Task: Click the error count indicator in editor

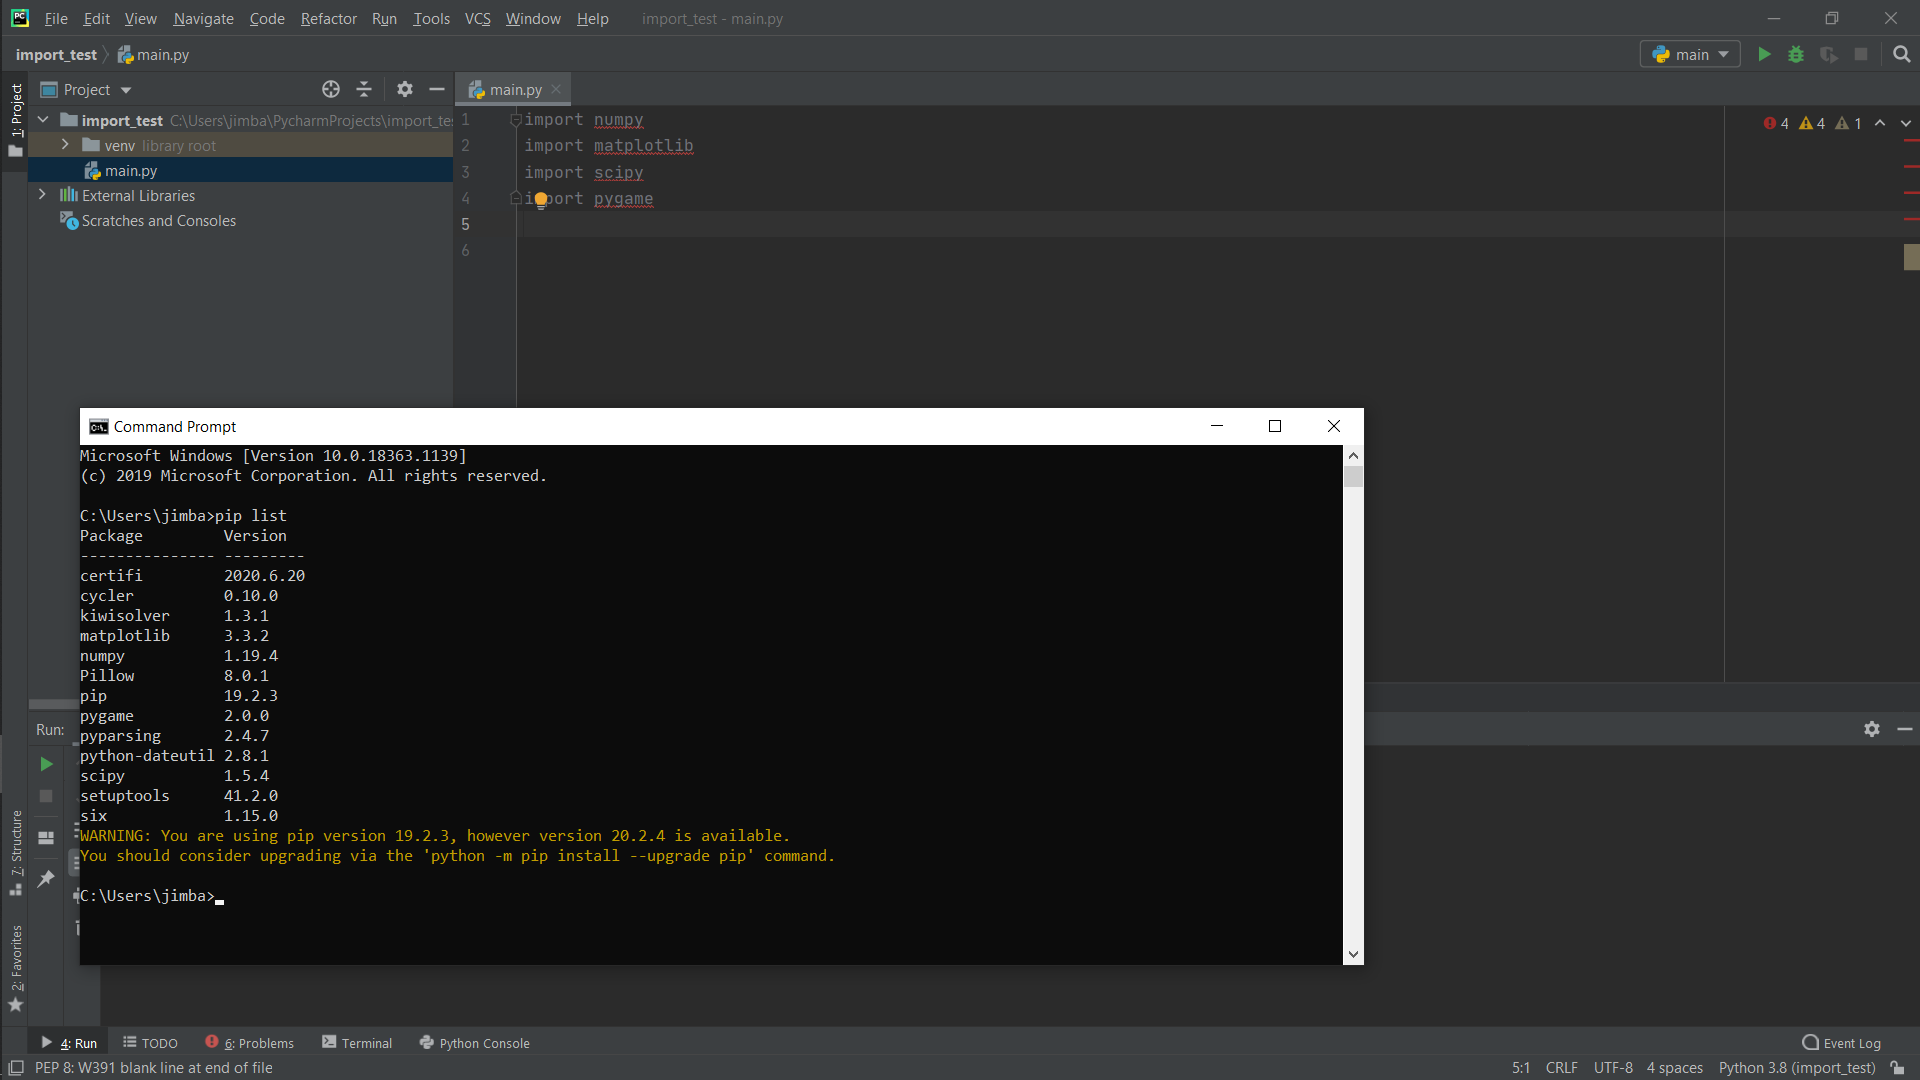Action: [1777, 123]
